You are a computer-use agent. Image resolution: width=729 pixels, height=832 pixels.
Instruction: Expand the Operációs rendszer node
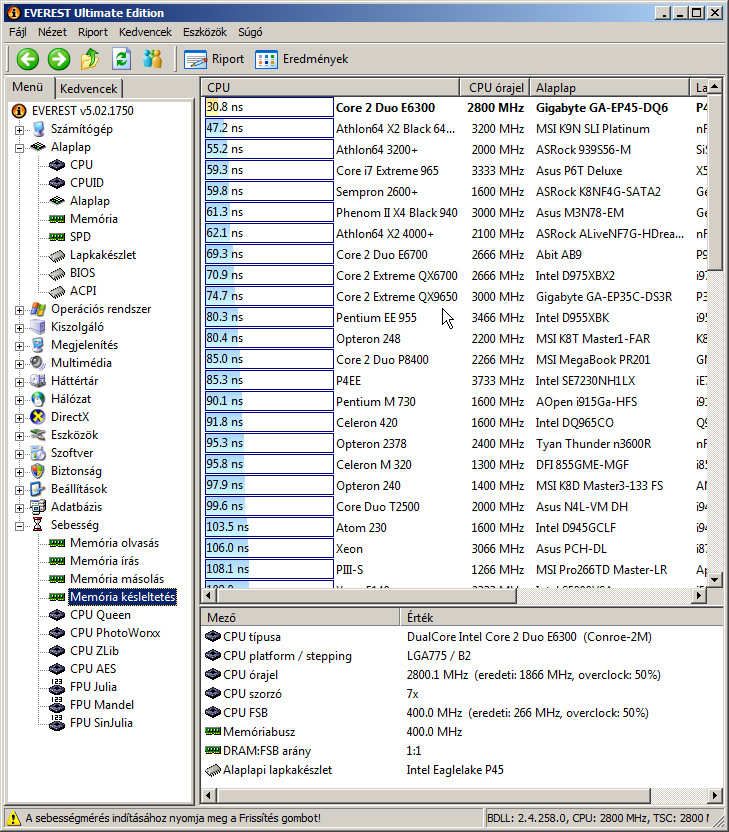20,309
